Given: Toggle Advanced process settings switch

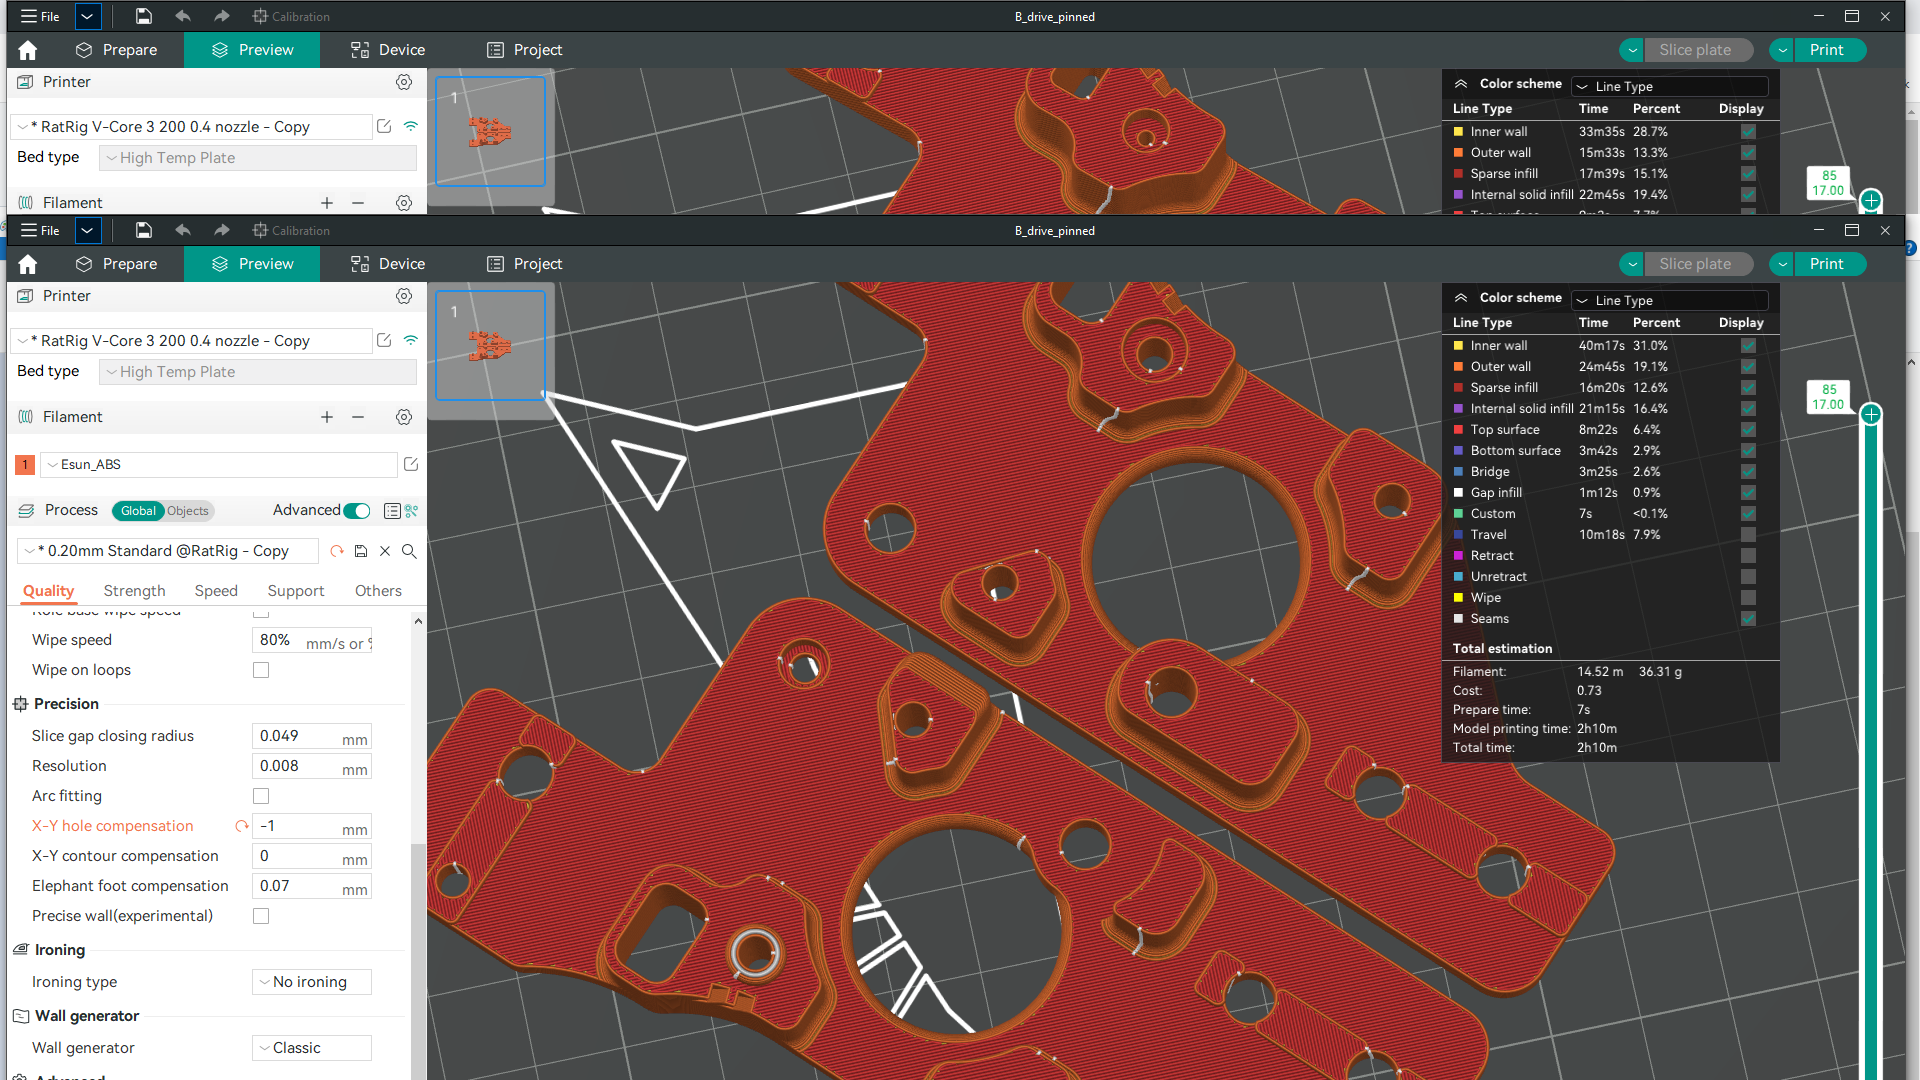Looking at the screenshot, I should click(356, 510).
